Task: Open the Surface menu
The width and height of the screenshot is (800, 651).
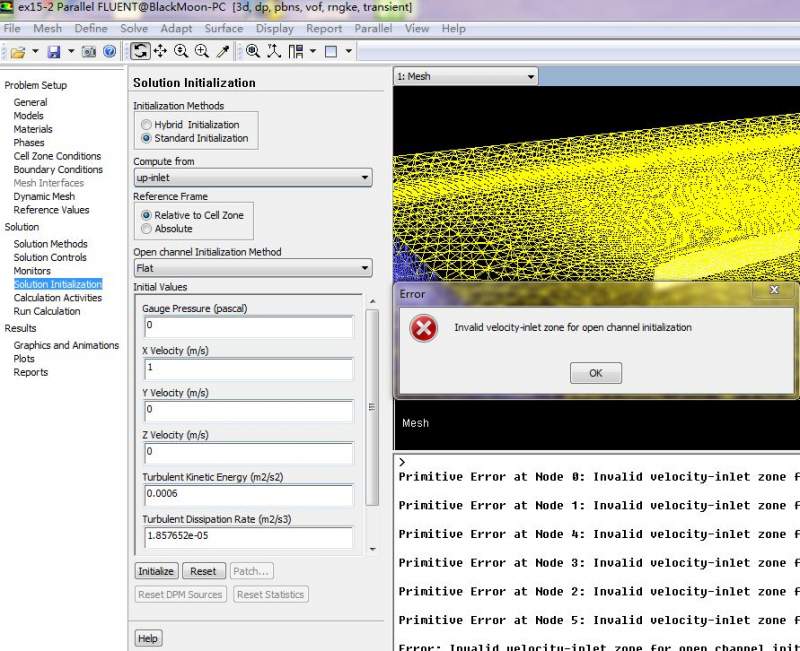Action: 223,29
